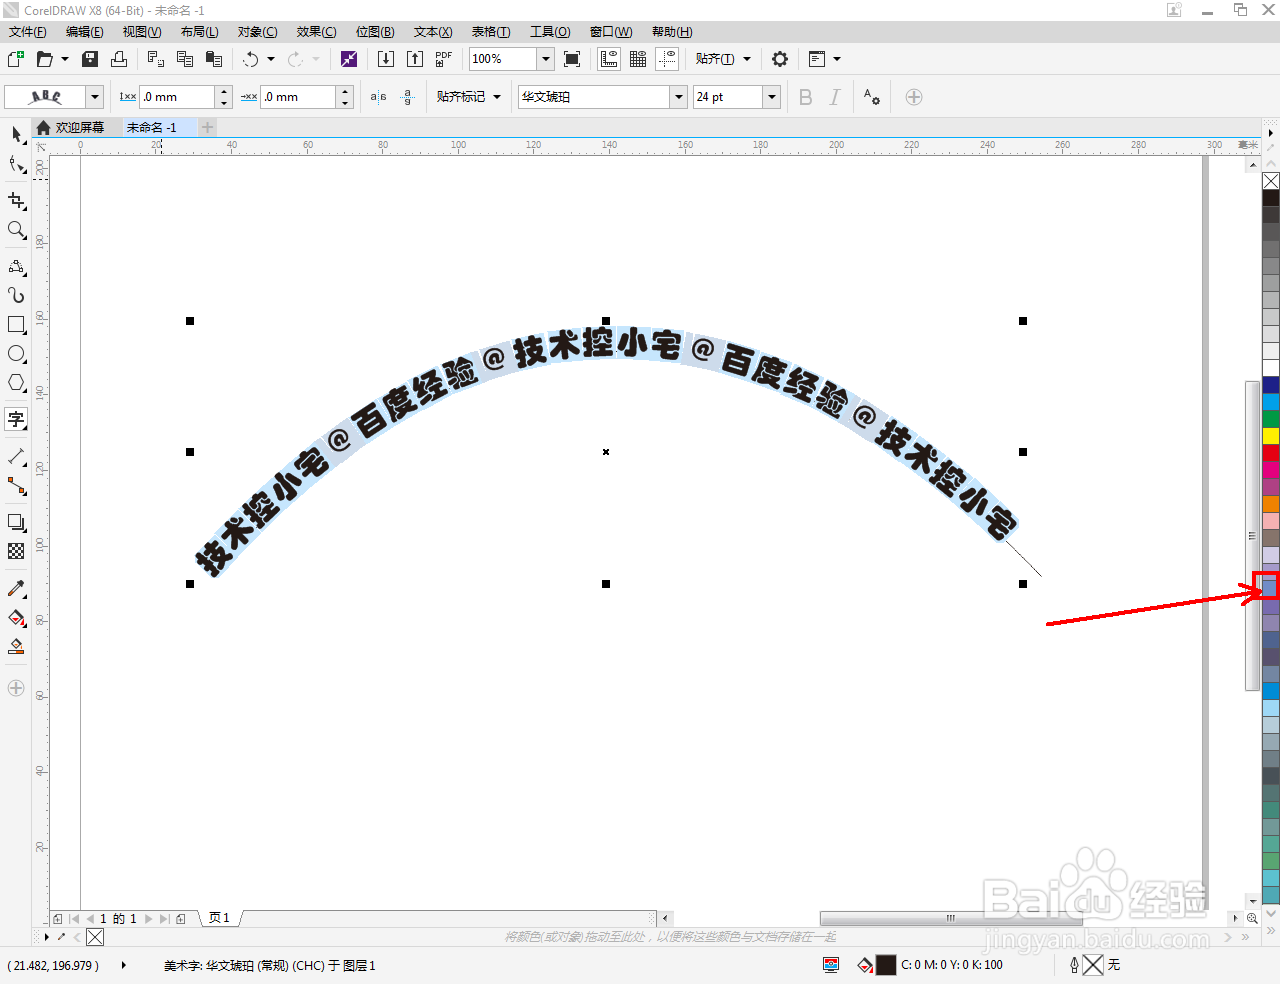Select the Pick tool arrow
The image size is (1280, 984).
[16, 134]
